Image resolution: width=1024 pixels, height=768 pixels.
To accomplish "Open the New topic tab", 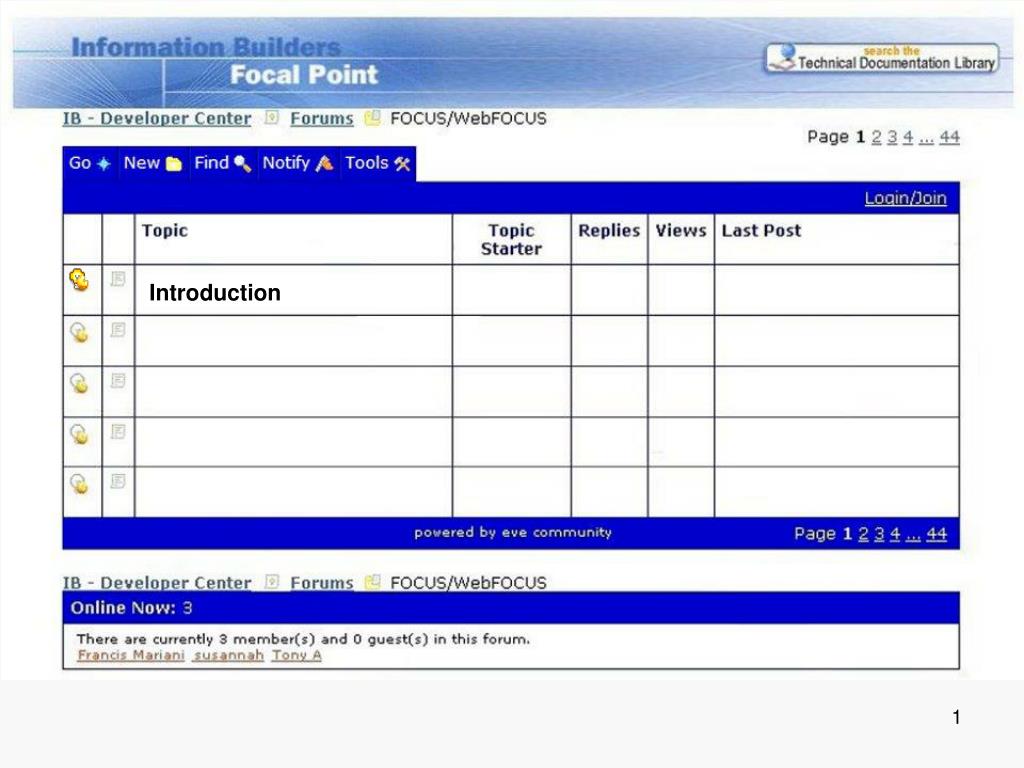I will coord(153,163).
